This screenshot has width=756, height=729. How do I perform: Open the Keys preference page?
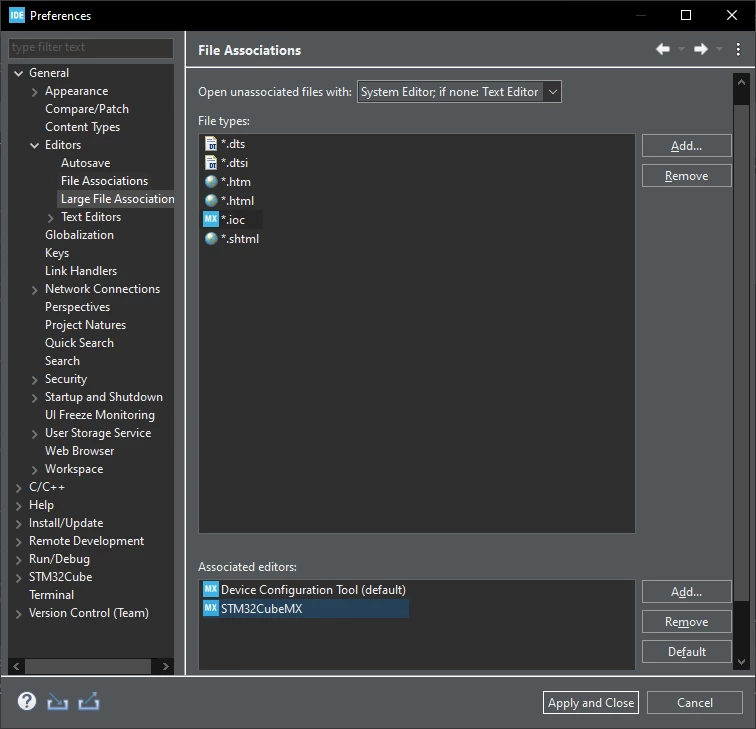point(57,253)
